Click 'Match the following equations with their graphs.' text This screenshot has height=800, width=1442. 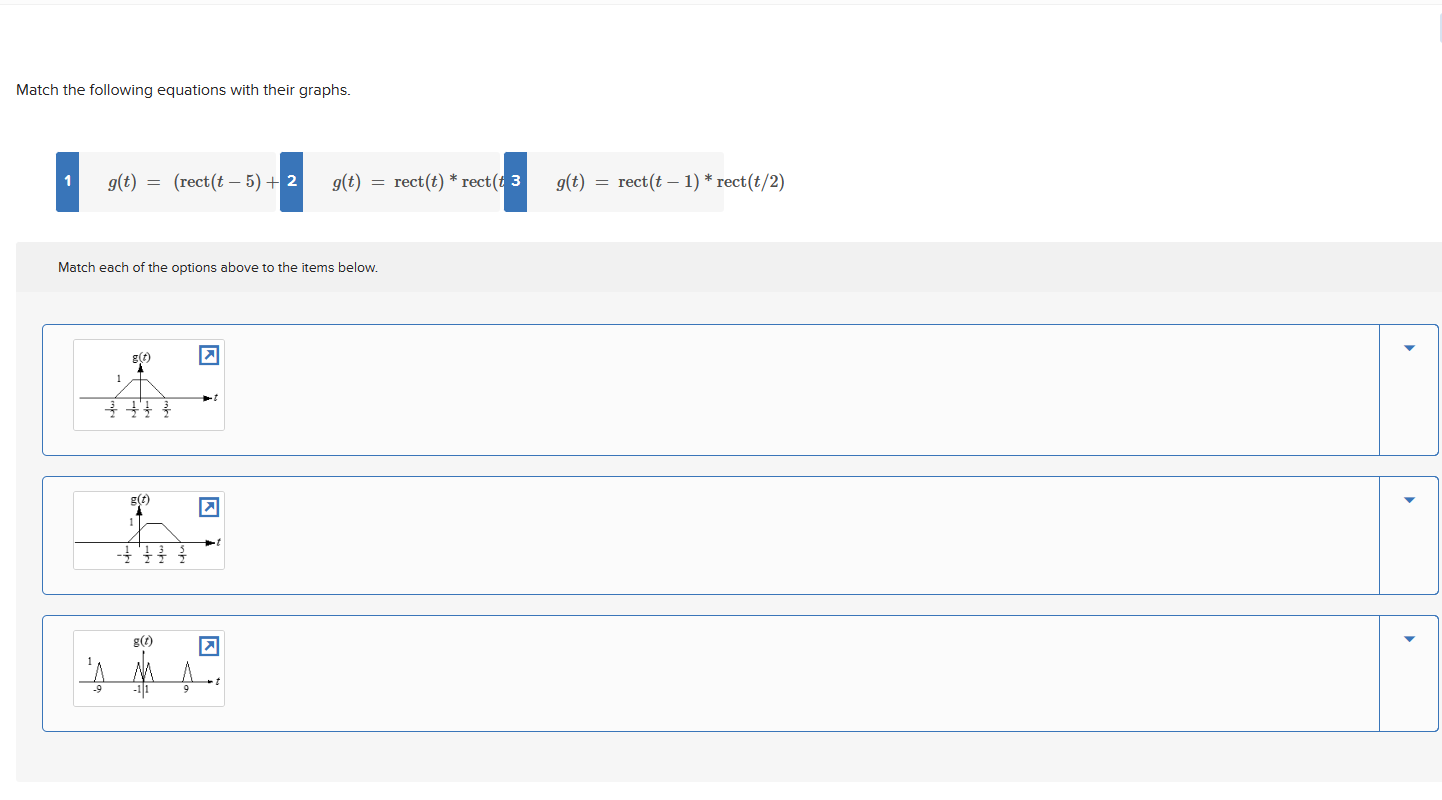[183, 90]
